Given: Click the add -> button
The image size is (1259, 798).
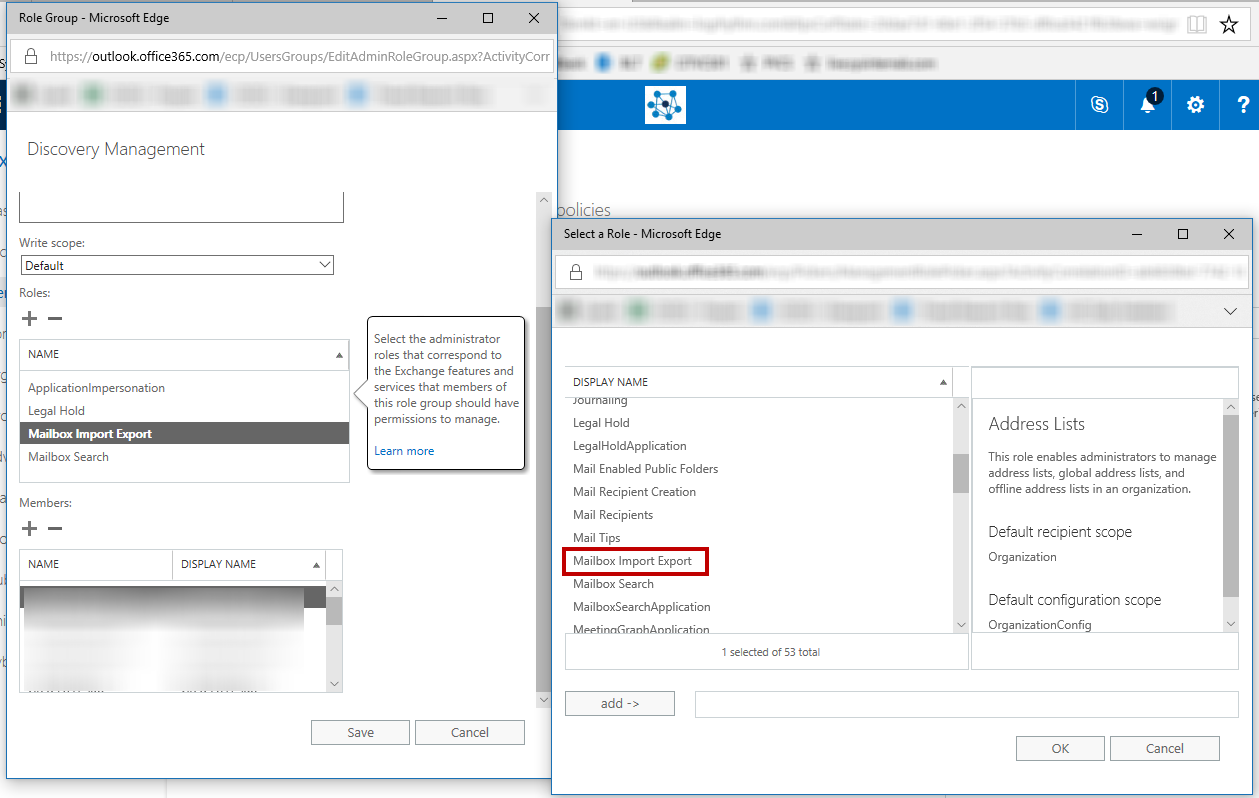Looking at the screenshot, I should tap(620, 704).
